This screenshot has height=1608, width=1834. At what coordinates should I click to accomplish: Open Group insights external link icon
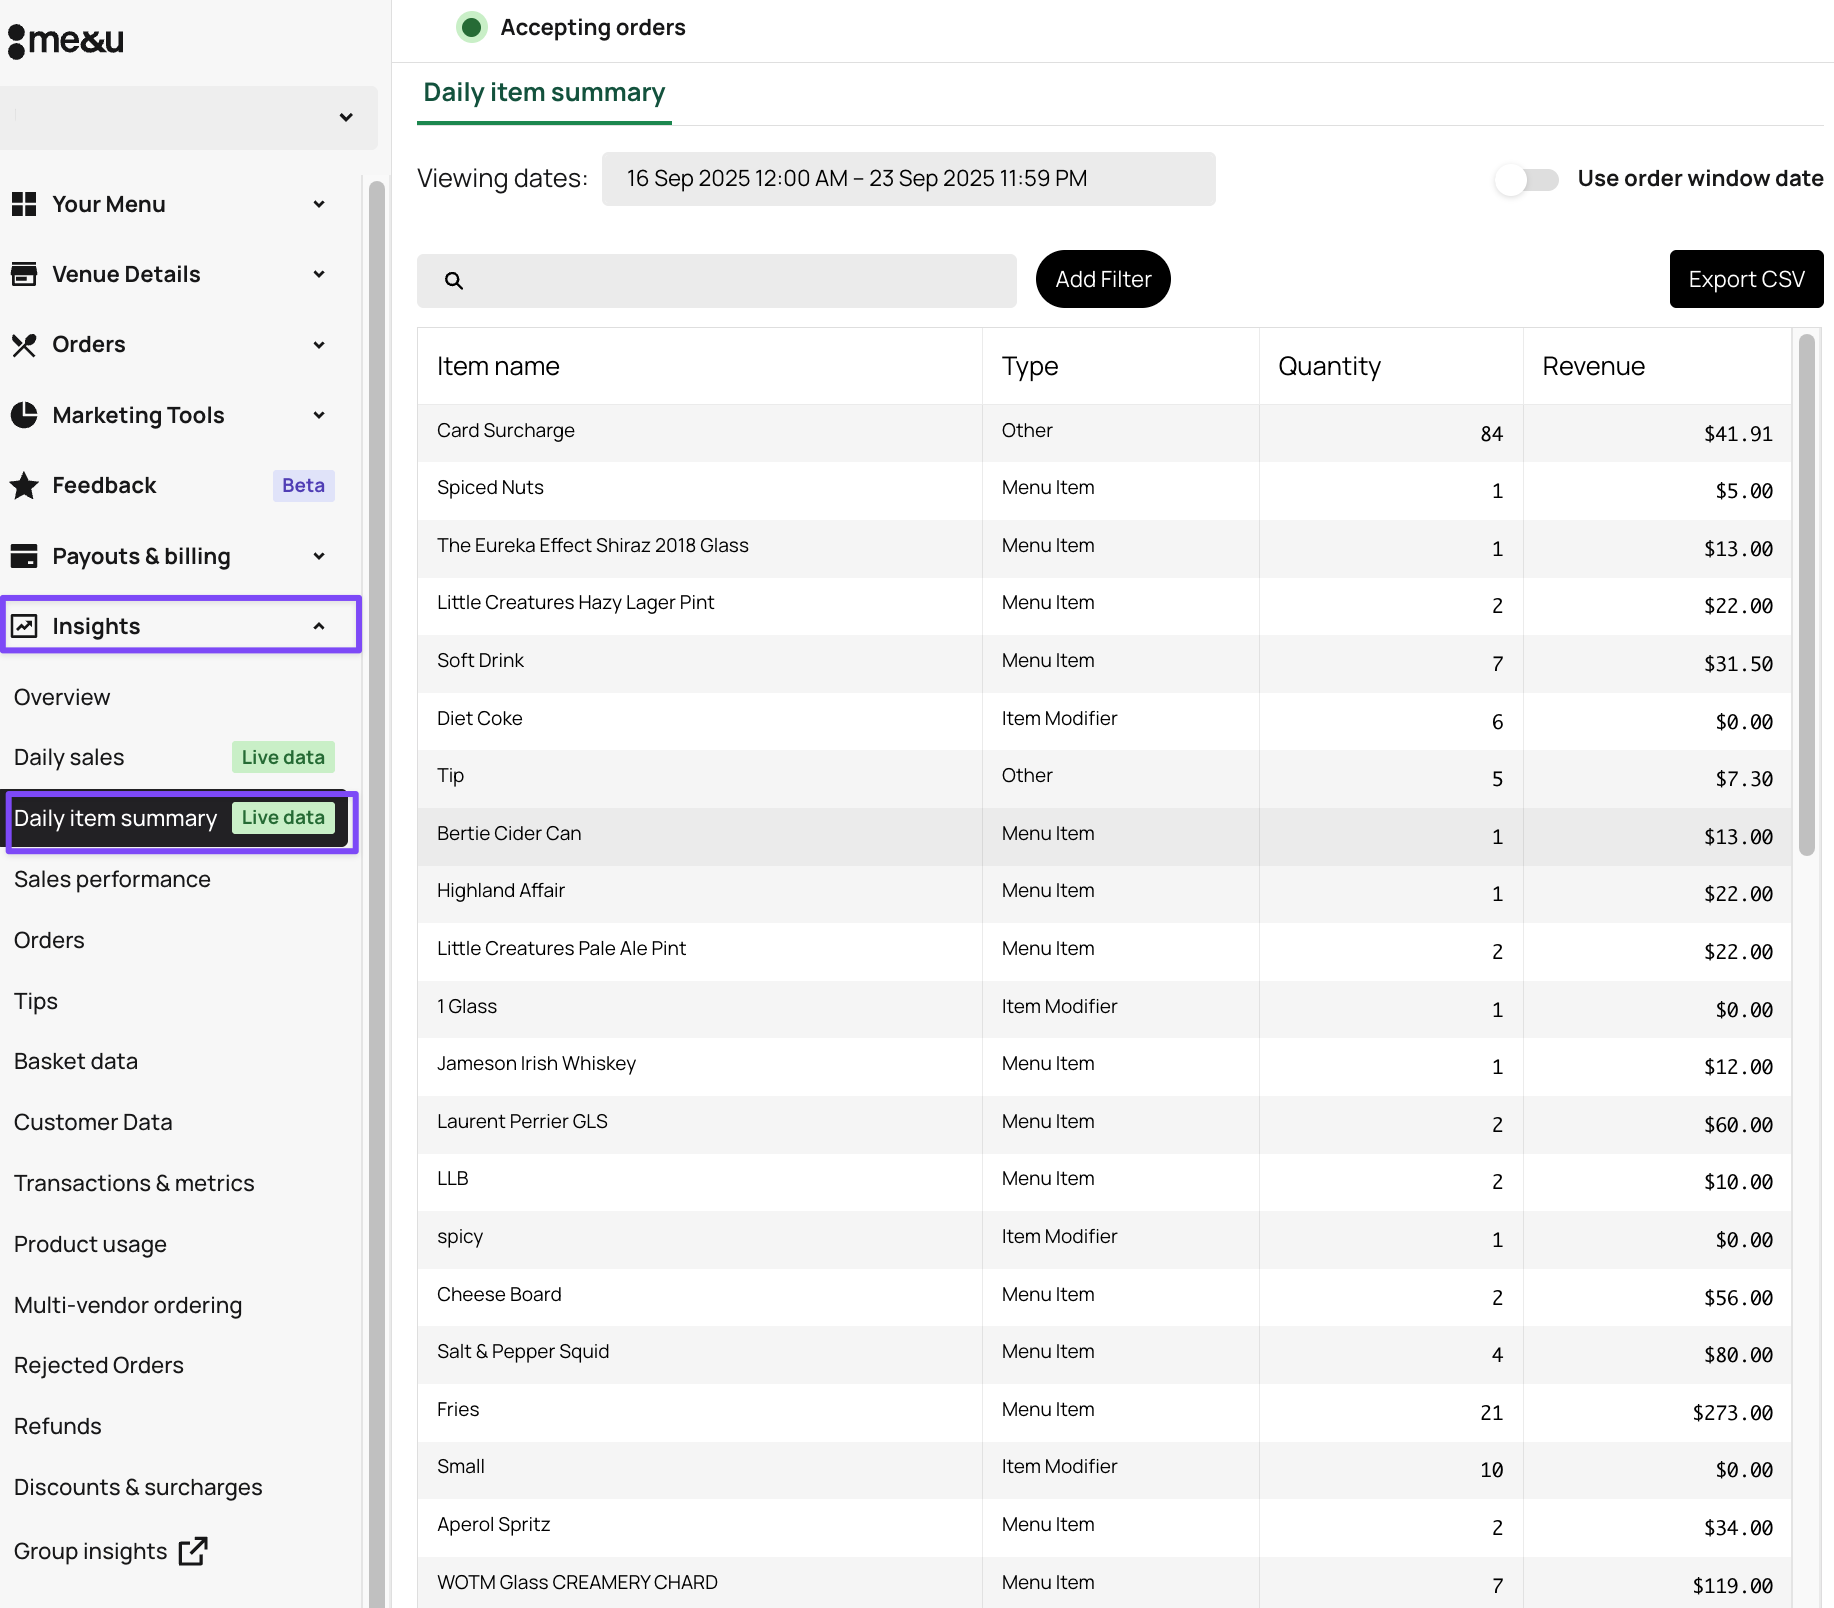(x=193, y=1551)
